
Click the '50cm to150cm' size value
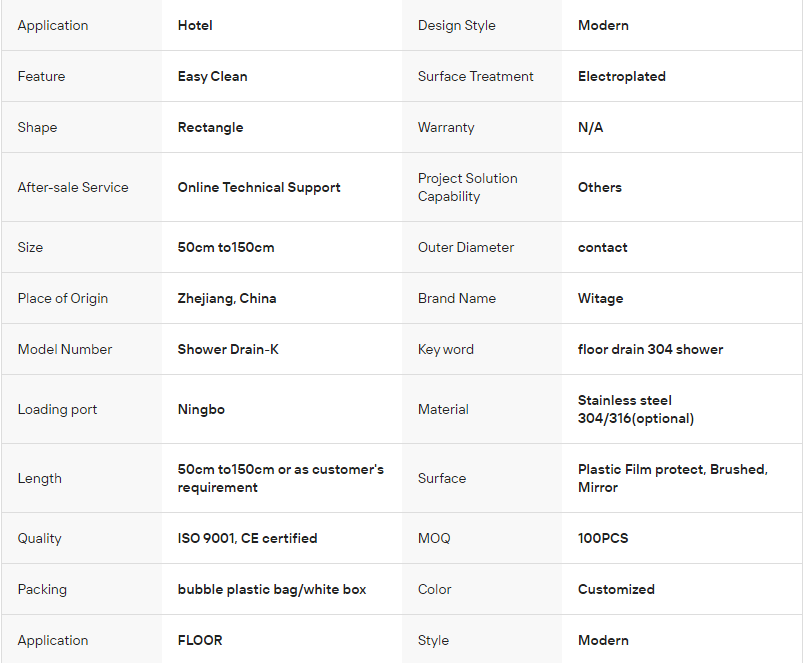(x=226, y=247)
